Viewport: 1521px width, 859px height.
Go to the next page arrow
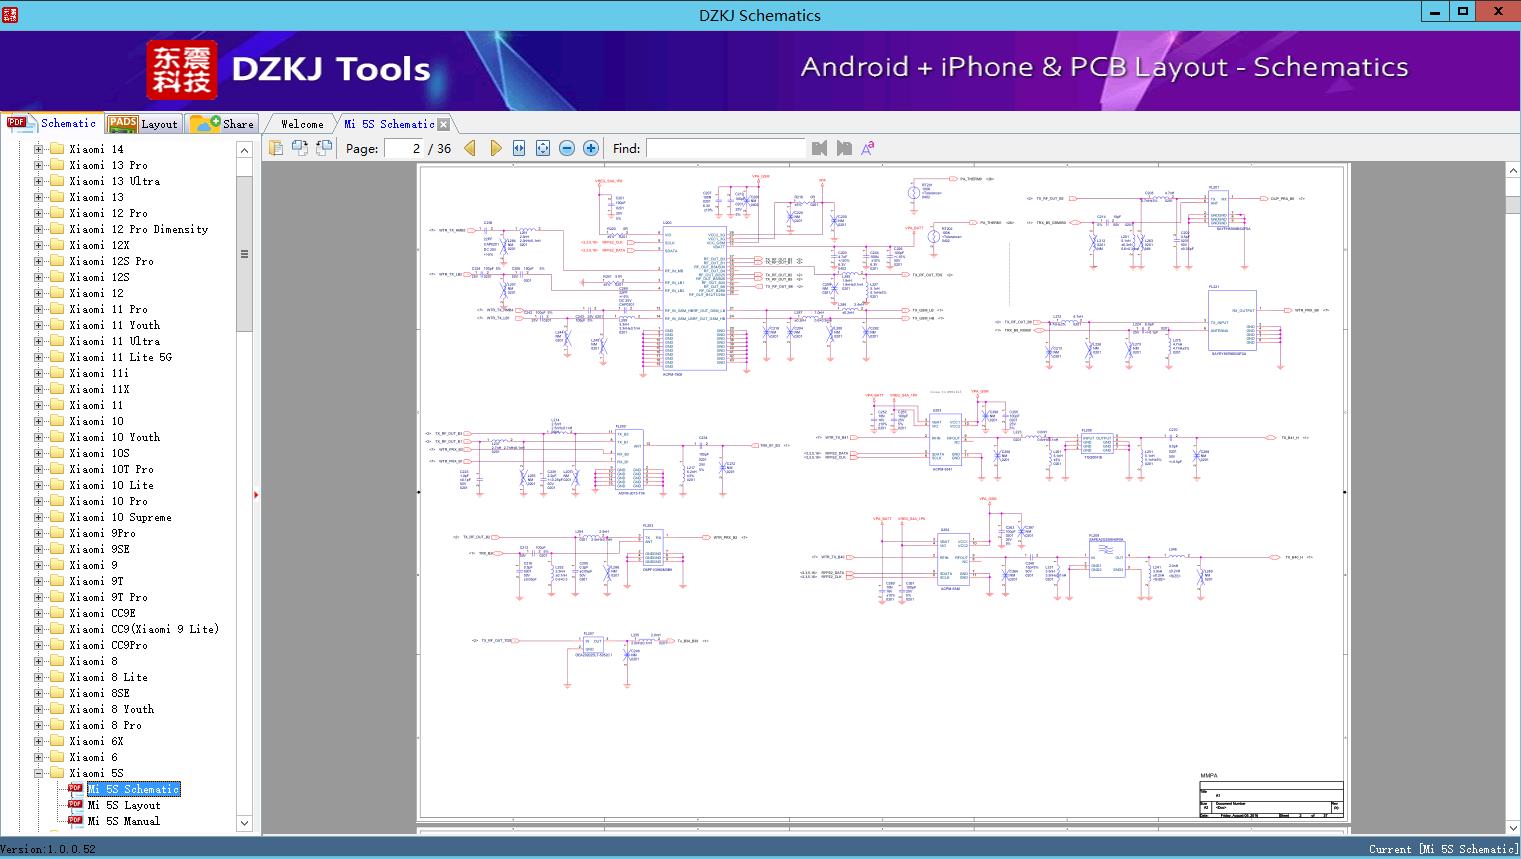[495, 148]
